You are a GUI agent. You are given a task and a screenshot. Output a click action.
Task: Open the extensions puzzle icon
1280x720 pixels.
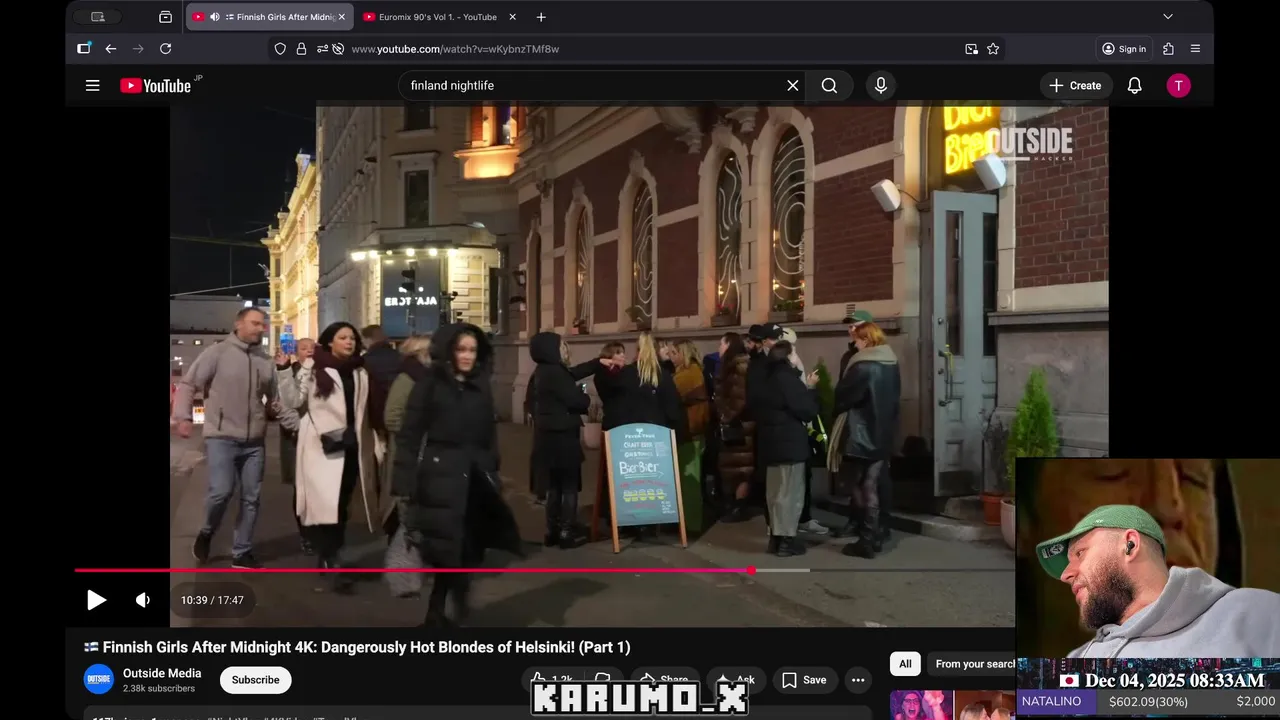(1168, 49)
